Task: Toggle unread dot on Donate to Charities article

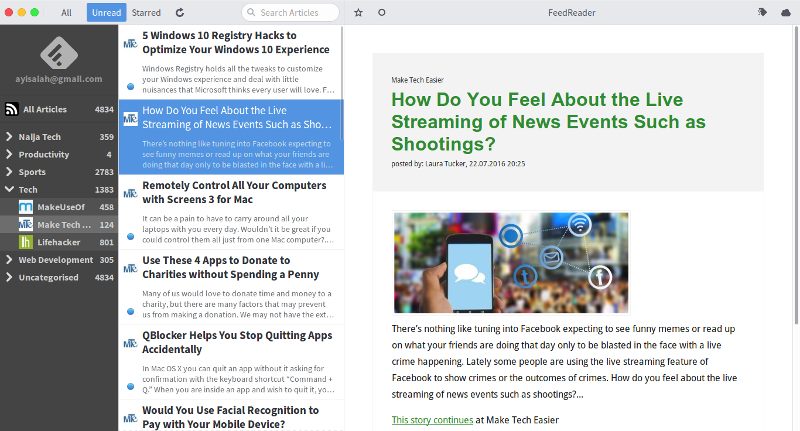Action: (x=131, y=312)
